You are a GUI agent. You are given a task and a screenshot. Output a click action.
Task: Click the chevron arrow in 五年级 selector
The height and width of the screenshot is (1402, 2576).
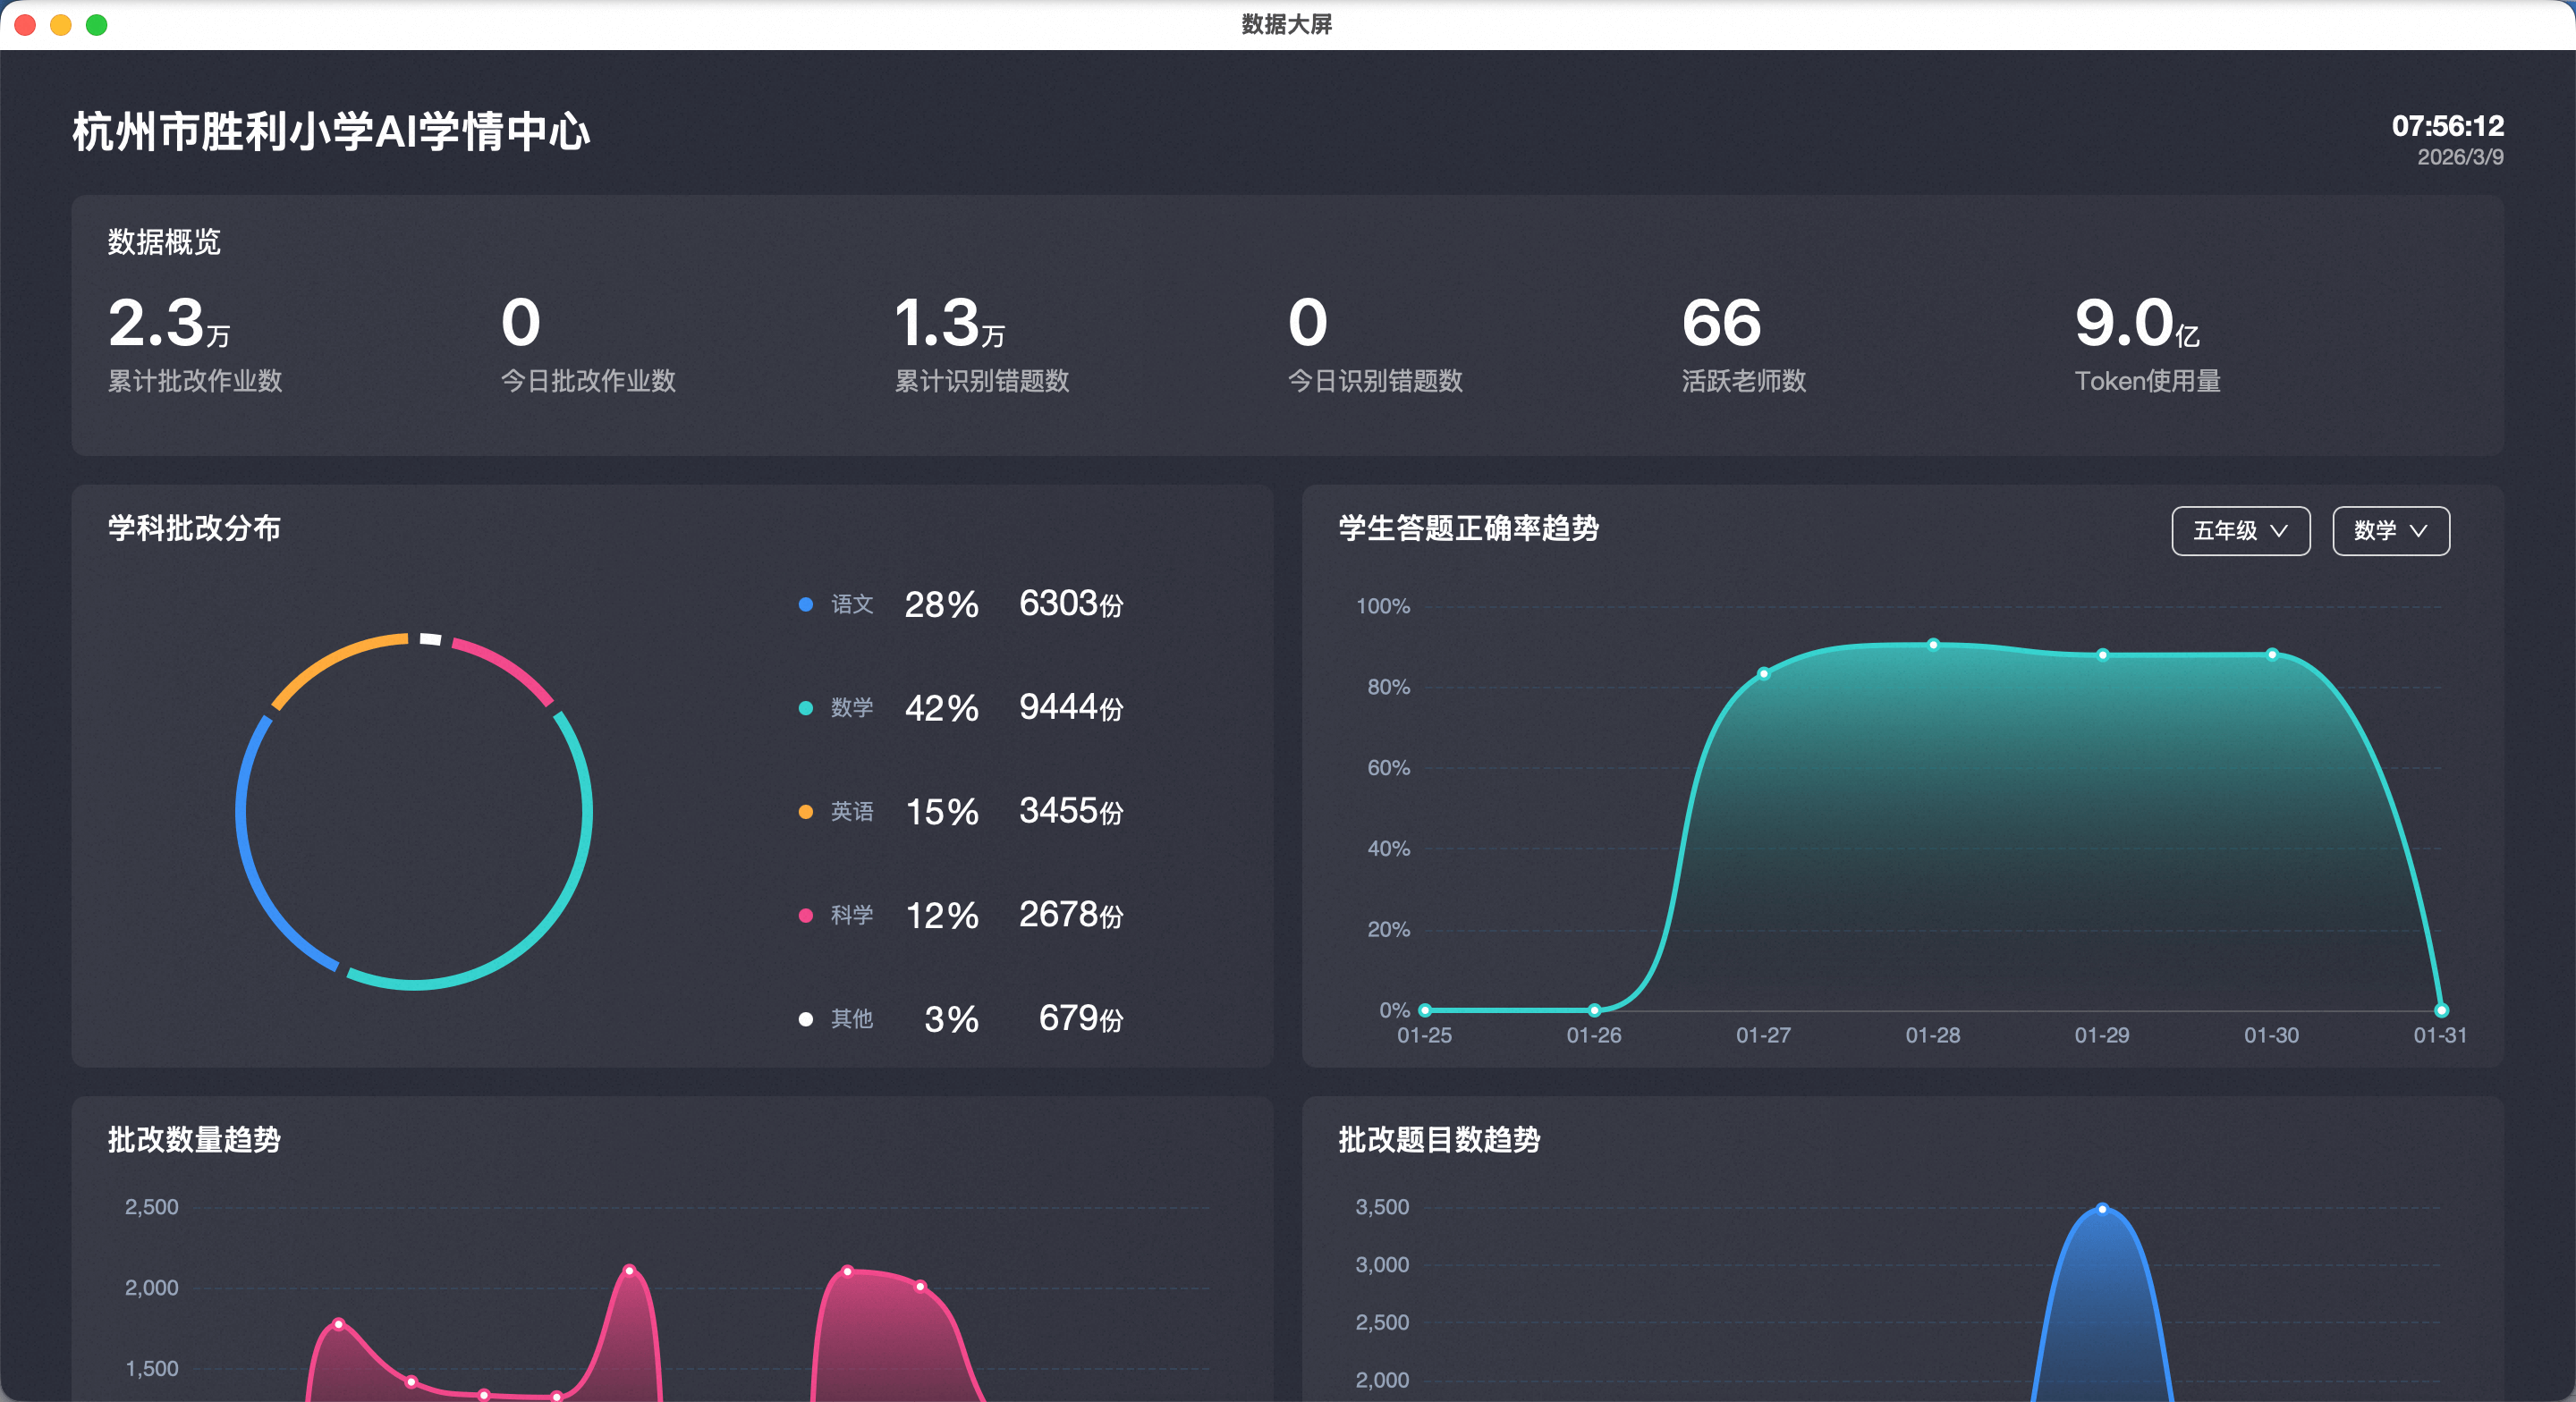click(x=2278, y=531)
